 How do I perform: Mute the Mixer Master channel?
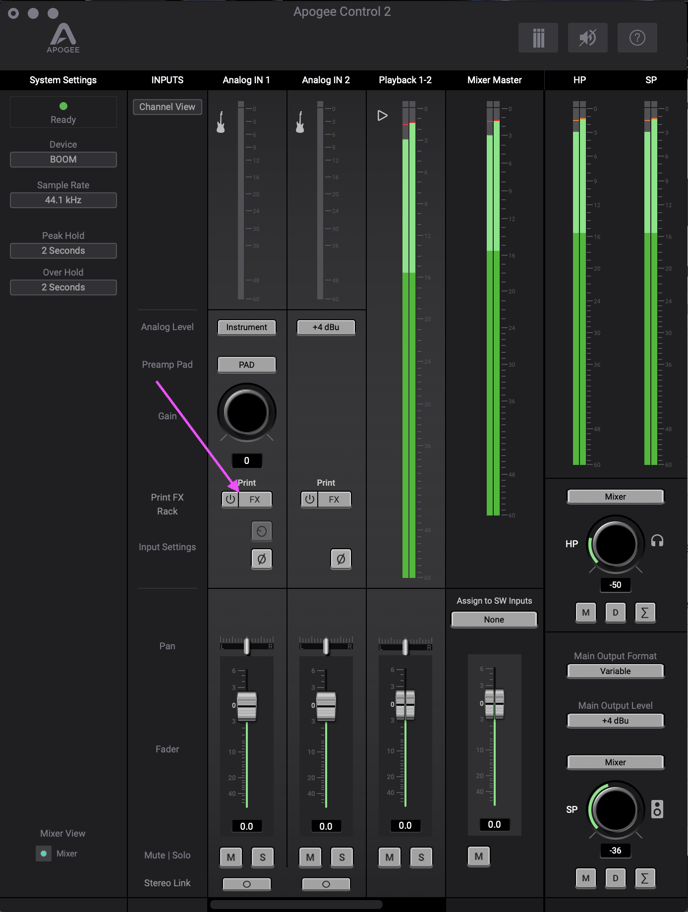(479, 856)
